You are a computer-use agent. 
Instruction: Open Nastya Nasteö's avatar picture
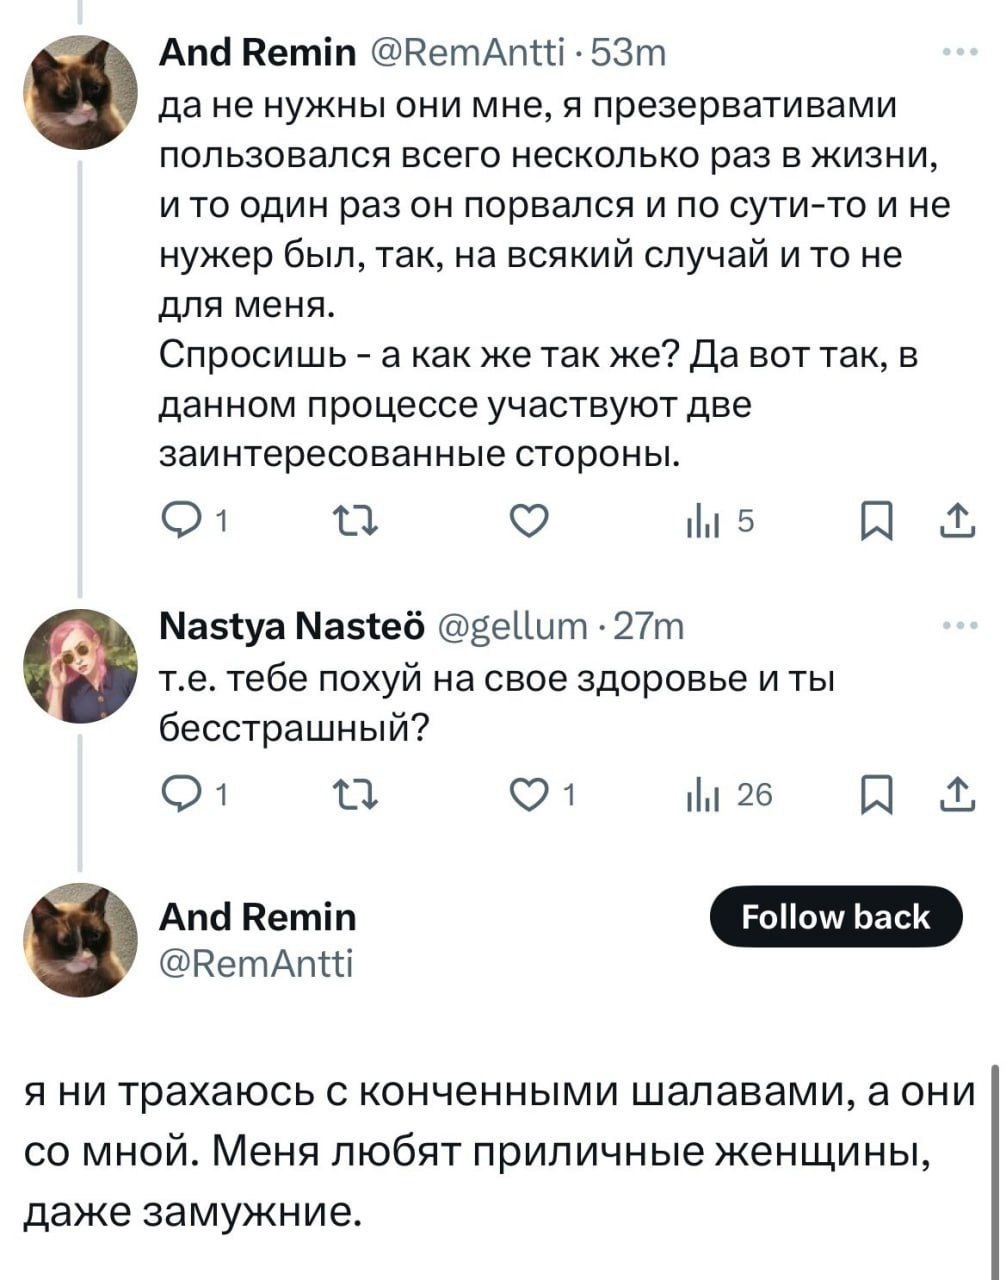pos(80,666)
